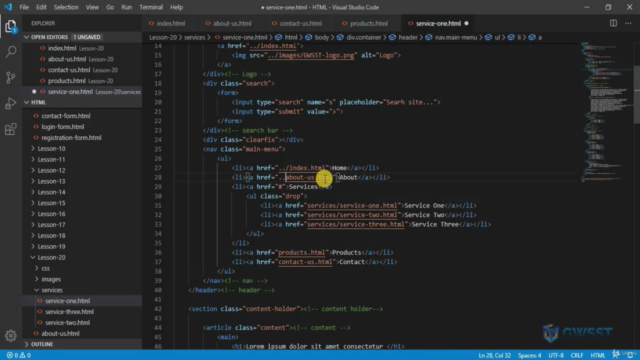Click the services breadcrumb segment
This screenshot has width=640, height=360.
(x=194, y=38)
